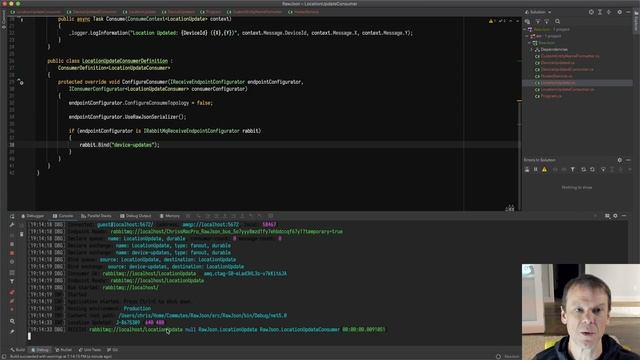Image resolution: width=640 pixels, height=360 pixels.
Task: Click the search magnifier in Solution toolbar
Action: pos(558,22)
